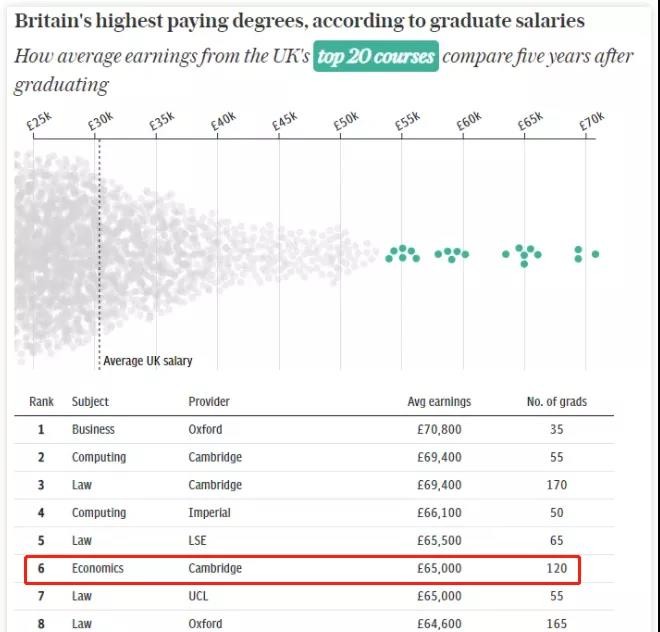
Task: Select the Rank column header
Action: point(41,401)
